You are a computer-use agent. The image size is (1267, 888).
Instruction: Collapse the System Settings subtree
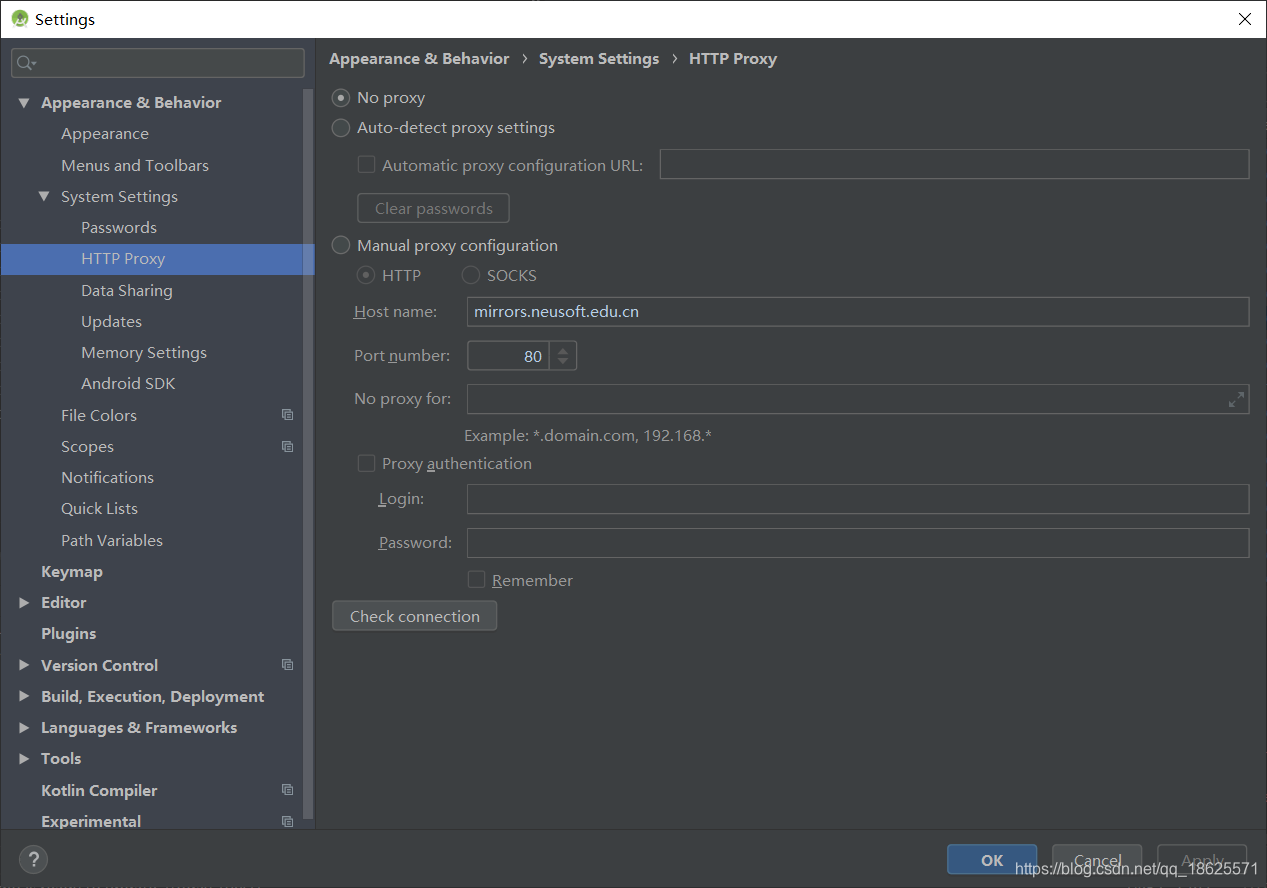coord(44,197)
